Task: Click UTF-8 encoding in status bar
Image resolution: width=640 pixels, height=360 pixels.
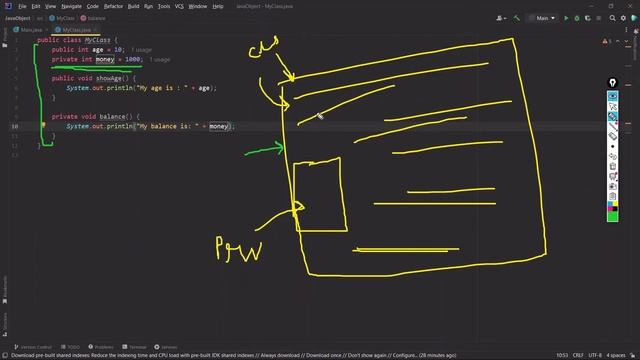Action: [595, 356]
